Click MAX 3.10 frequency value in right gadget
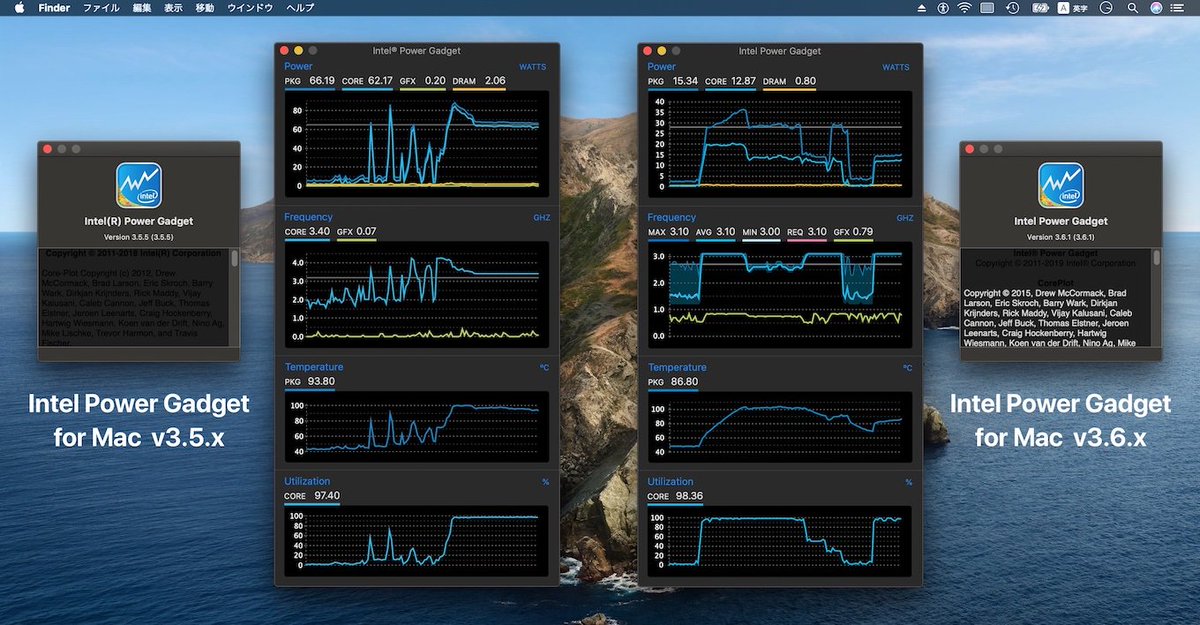Viewport: 1200px width, 625px height. point(667,232)
